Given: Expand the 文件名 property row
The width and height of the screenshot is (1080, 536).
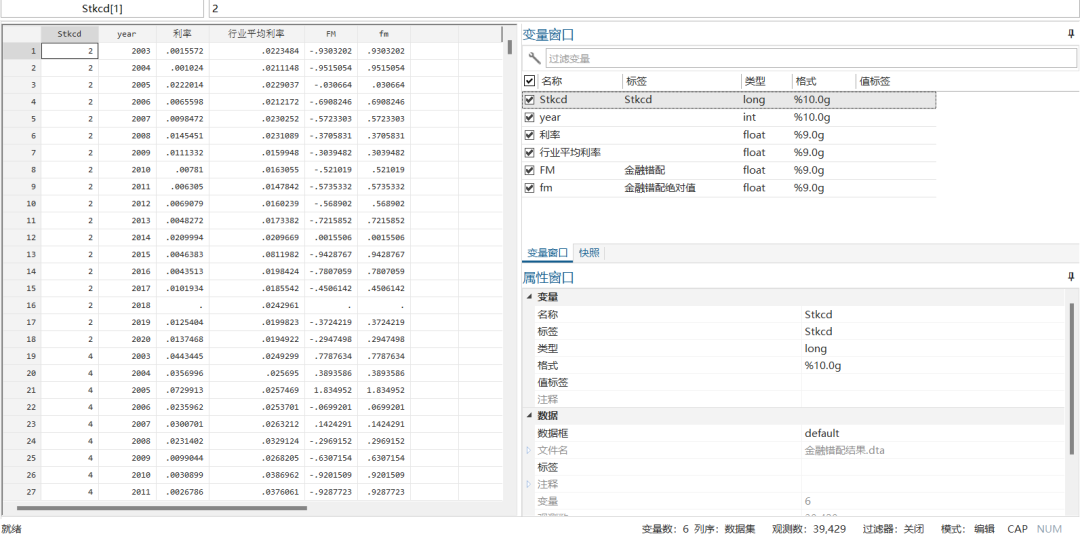Looking at the screenshot, I should [529, 450].
